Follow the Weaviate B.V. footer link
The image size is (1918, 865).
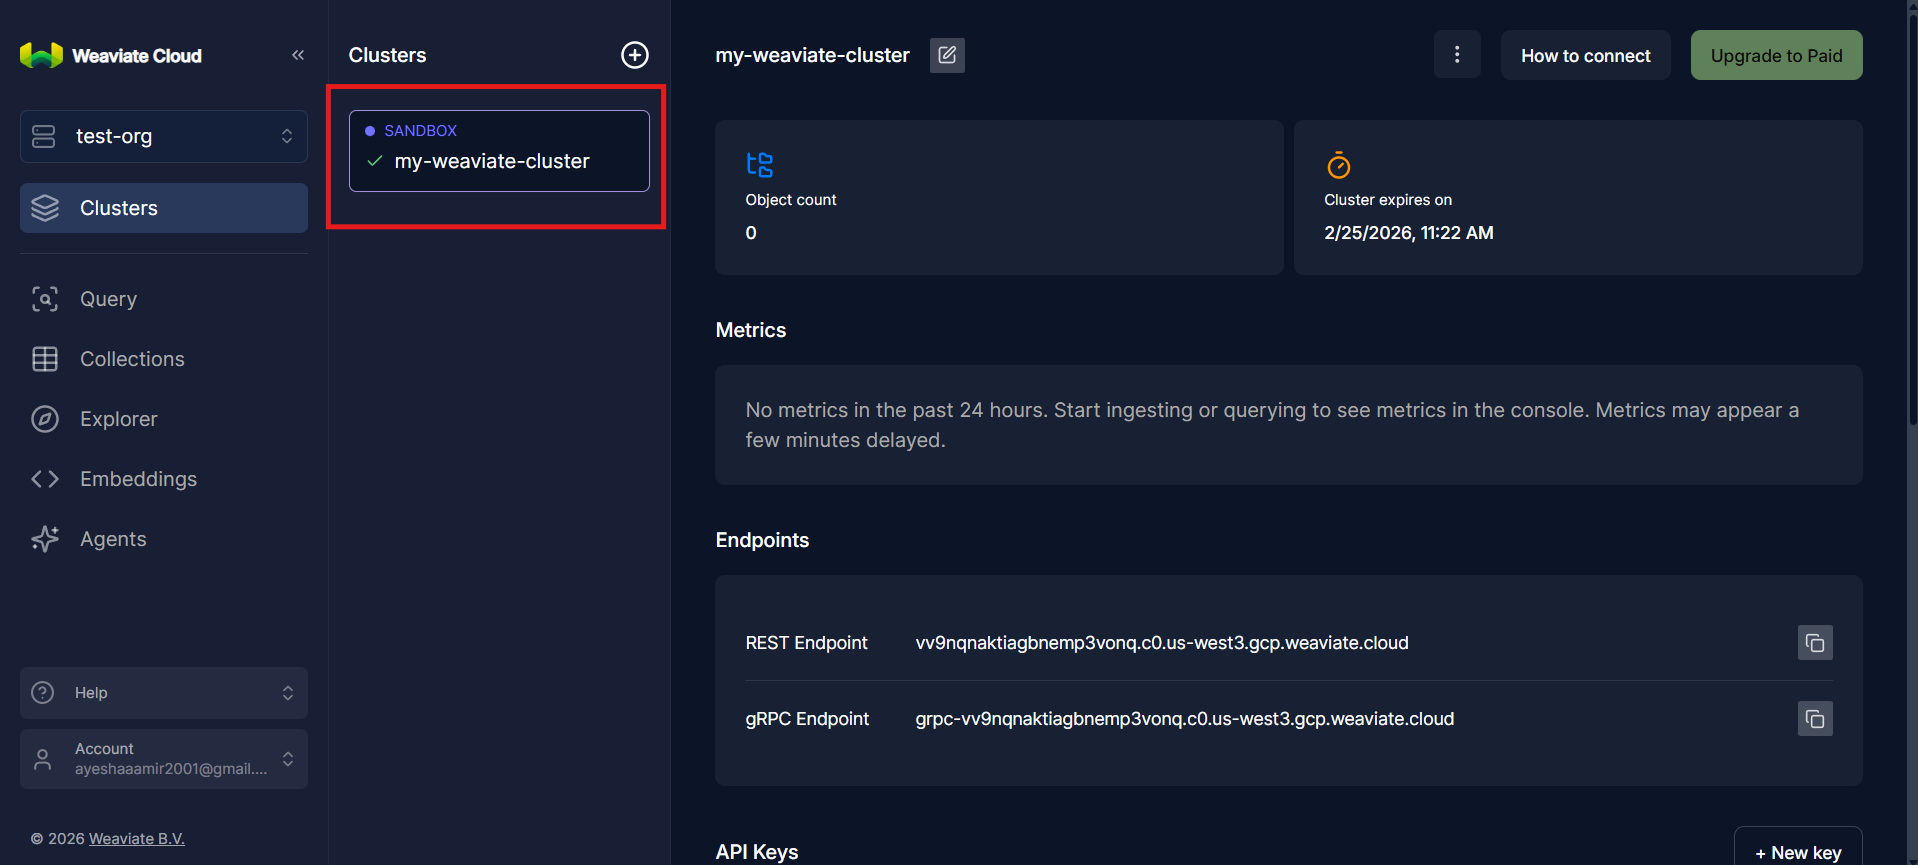(137, 839)
